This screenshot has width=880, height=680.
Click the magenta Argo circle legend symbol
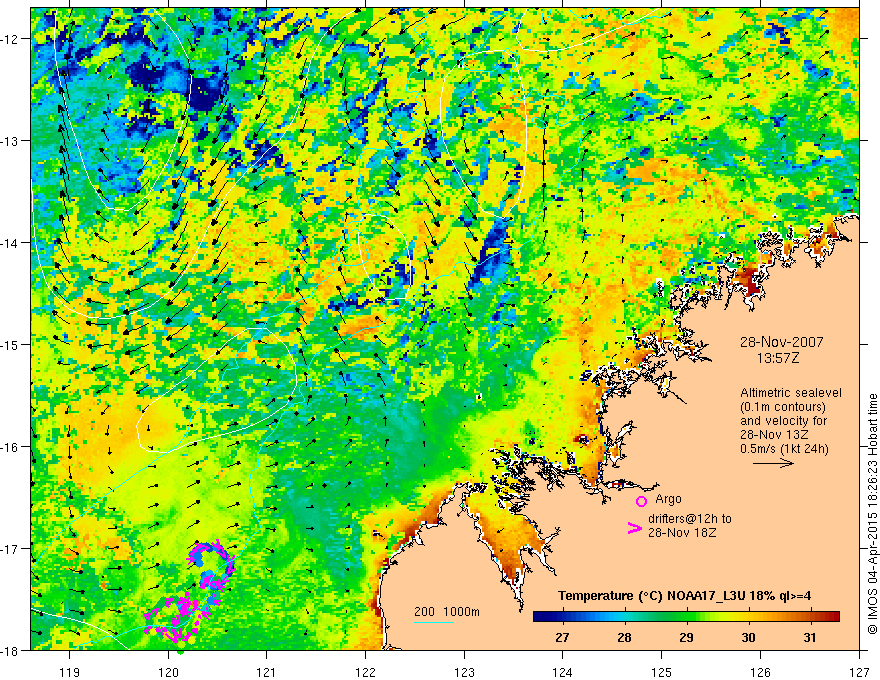[x=641, y=501]
